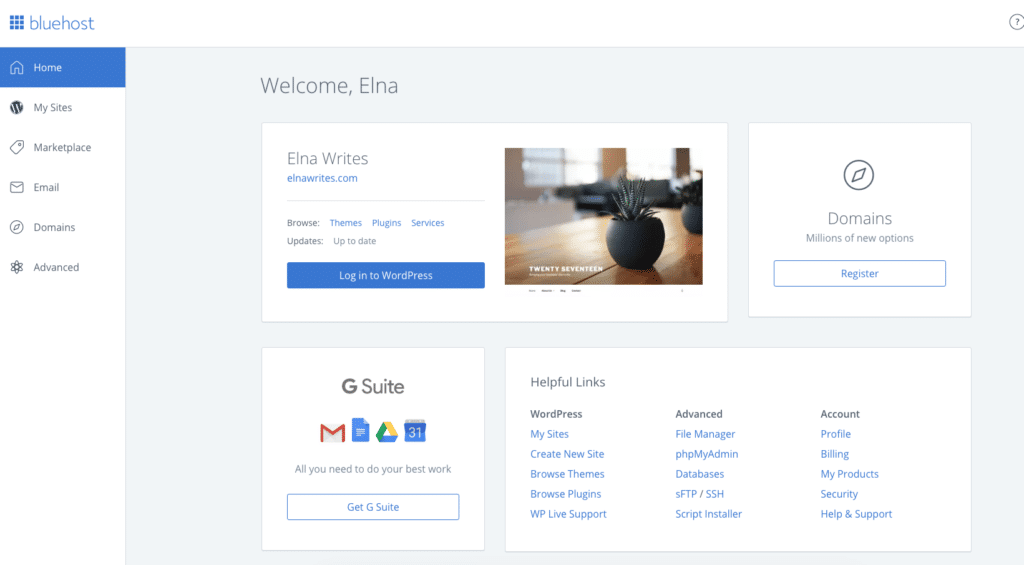This screenshot has width=1024, height=565.
Task: Open the My Products link
Action: pos(850,474)
